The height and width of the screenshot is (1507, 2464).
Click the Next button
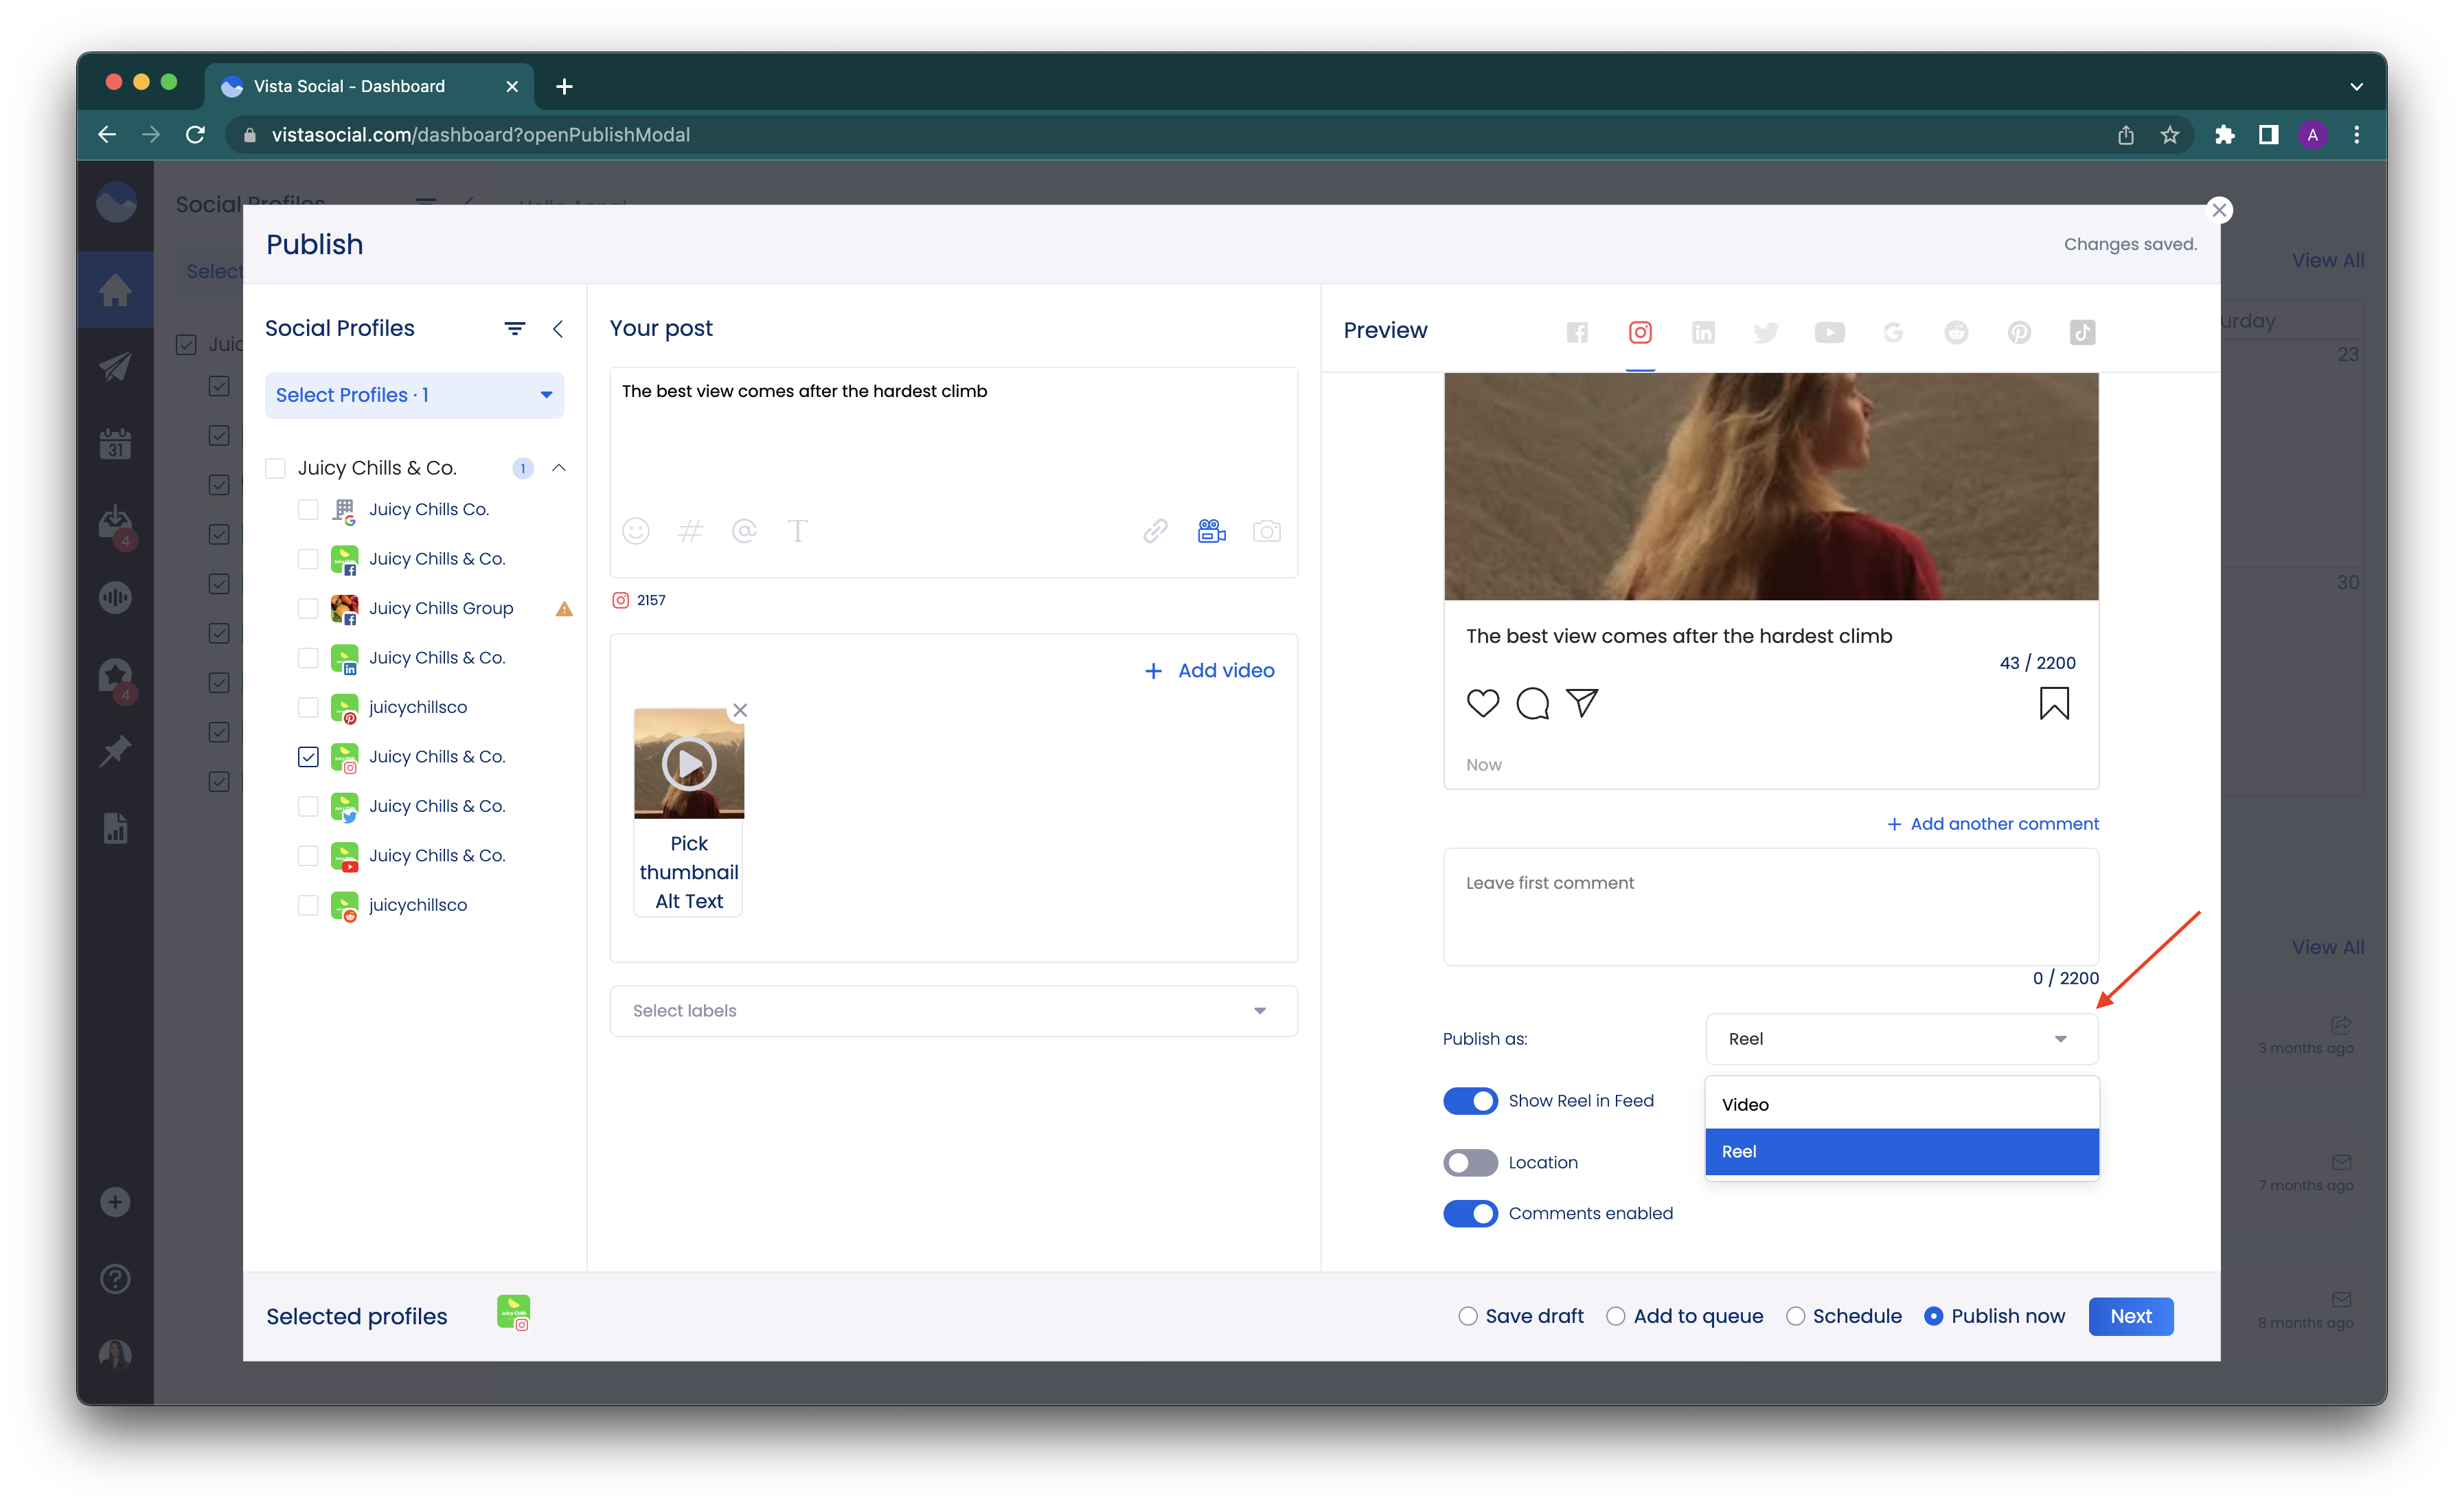point(2130,1317)
